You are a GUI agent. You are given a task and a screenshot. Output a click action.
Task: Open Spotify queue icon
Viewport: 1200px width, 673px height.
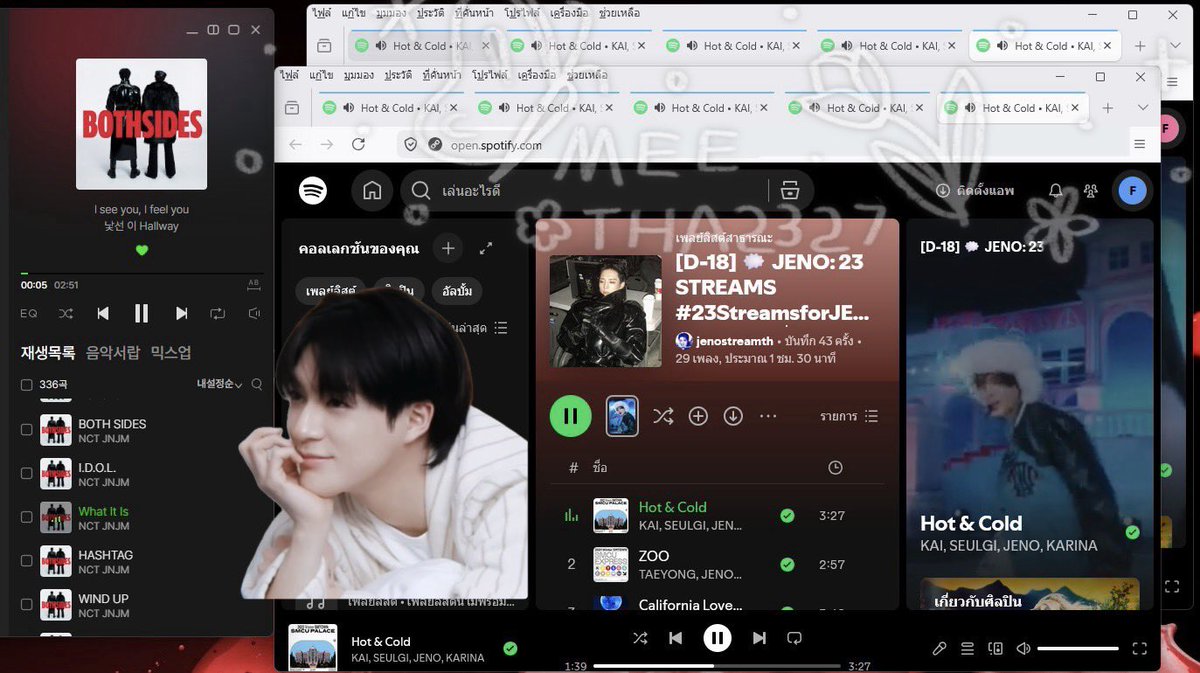(x=967, y=648)
